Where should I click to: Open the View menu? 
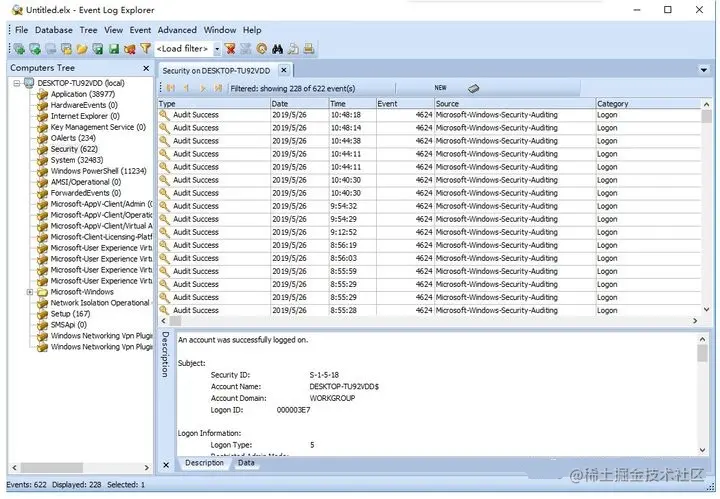(113, 30)
